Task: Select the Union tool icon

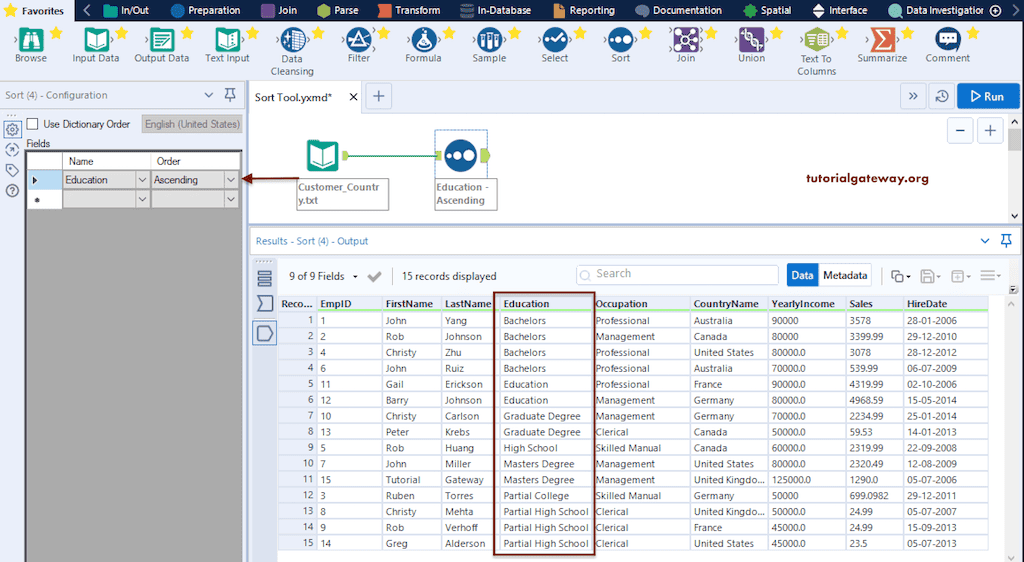Action: pos(751,40)
